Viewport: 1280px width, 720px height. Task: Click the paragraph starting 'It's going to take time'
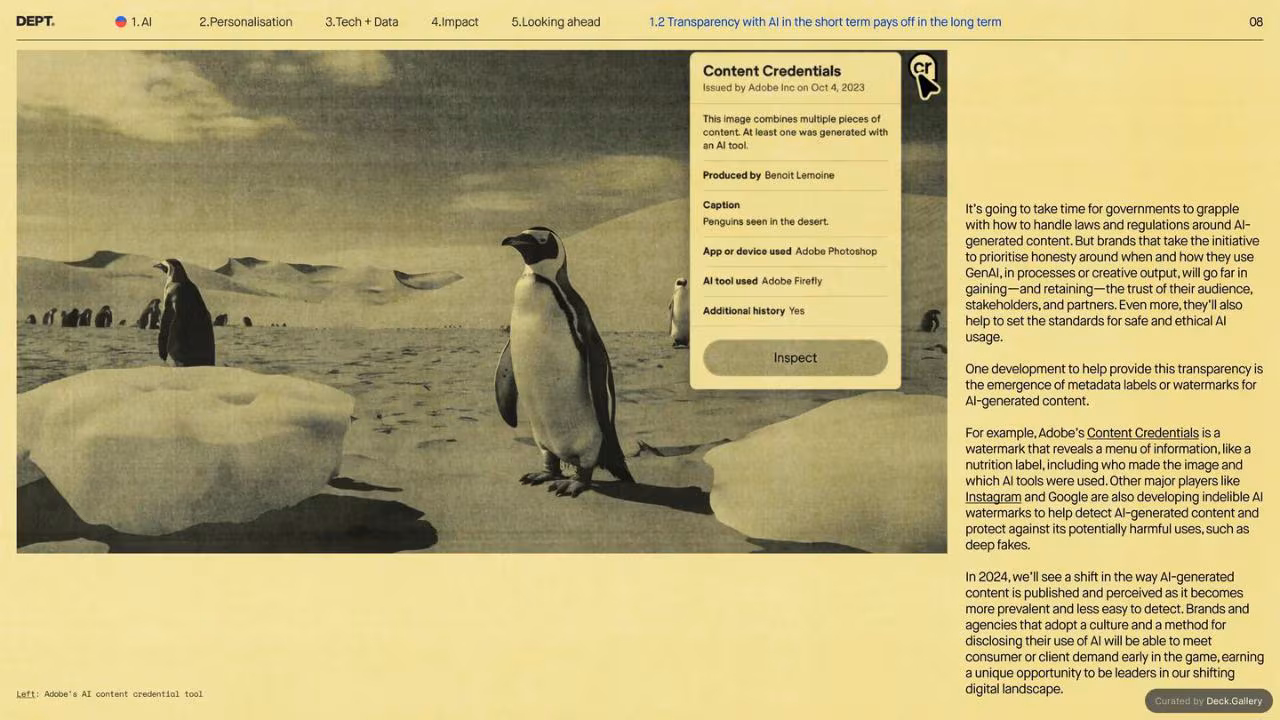pos(1112,273)
